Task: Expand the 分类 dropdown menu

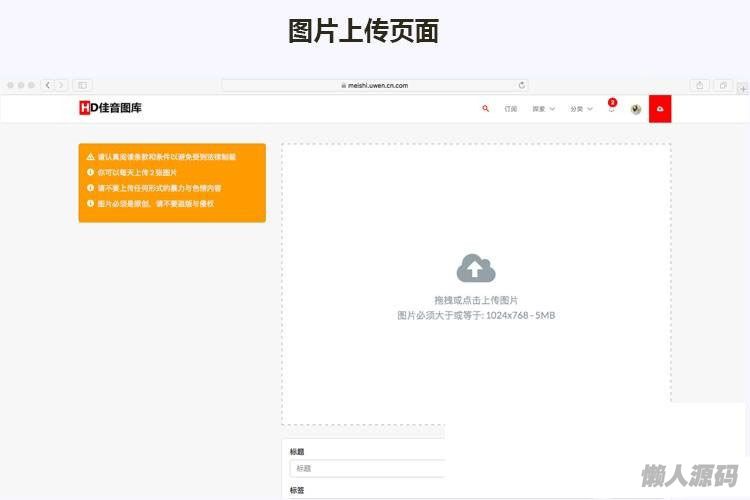Action: pyautogui.click(x=580, y=109)
